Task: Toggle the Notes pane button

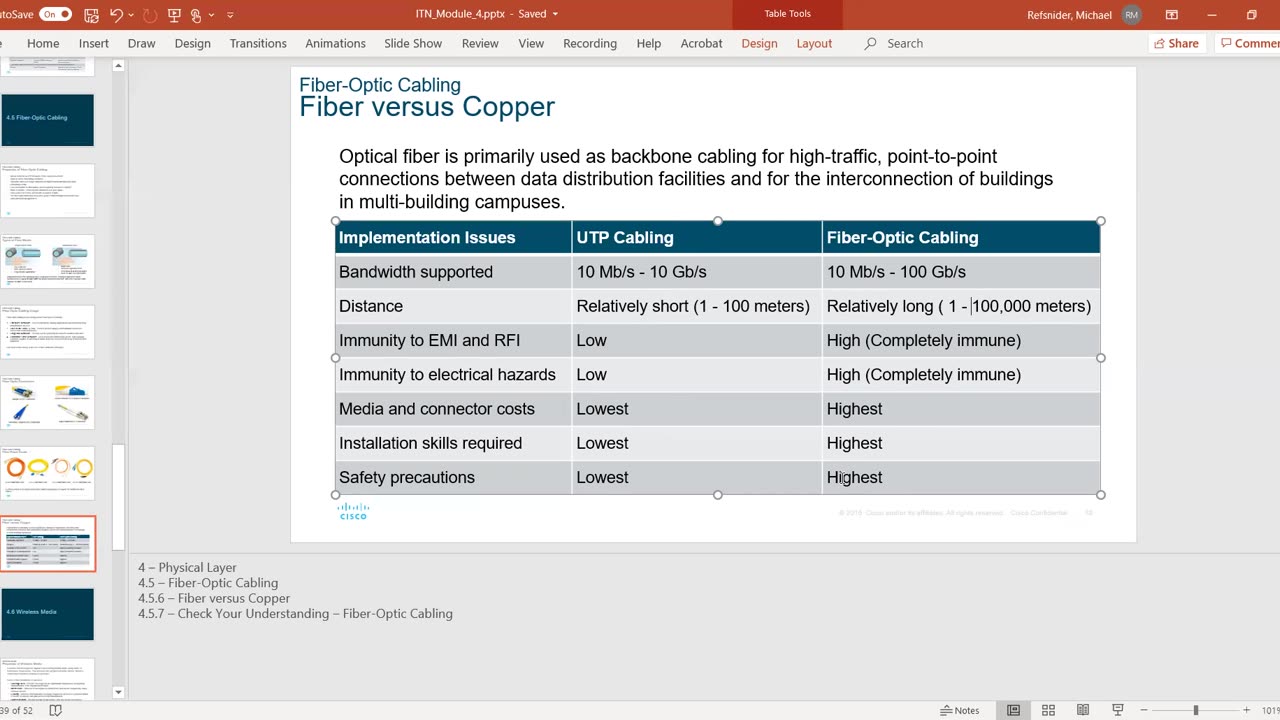Action: [x=960, y=710]
